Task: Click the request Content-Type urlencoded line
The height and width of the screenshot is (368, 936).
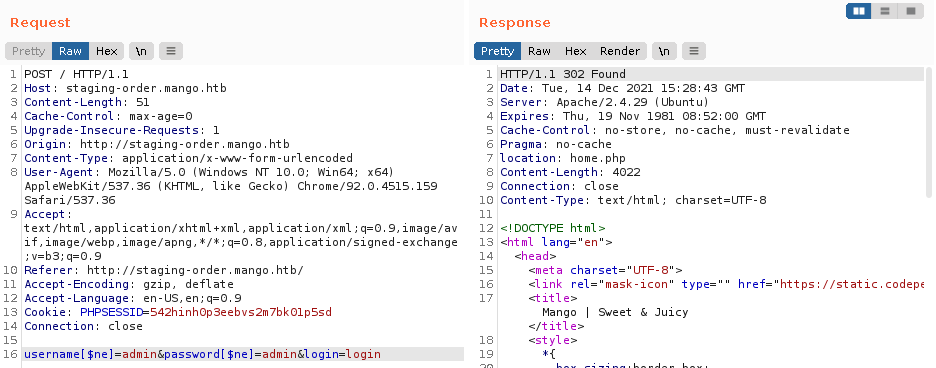Action: tap(188, 158)
